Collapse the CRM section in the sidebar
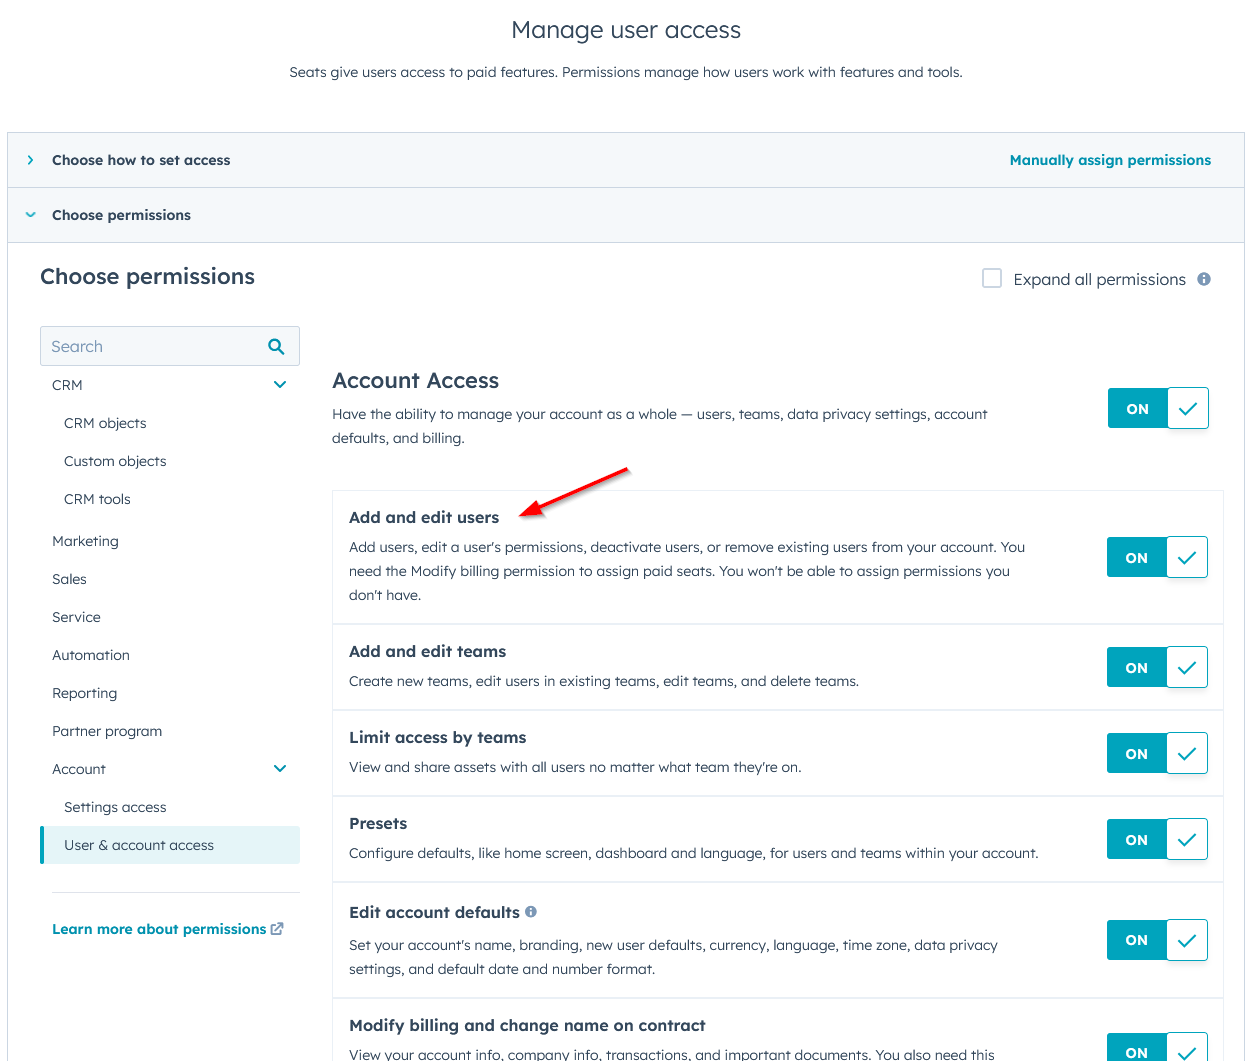Screen dimensions: 1254x1061 (280, 384)
